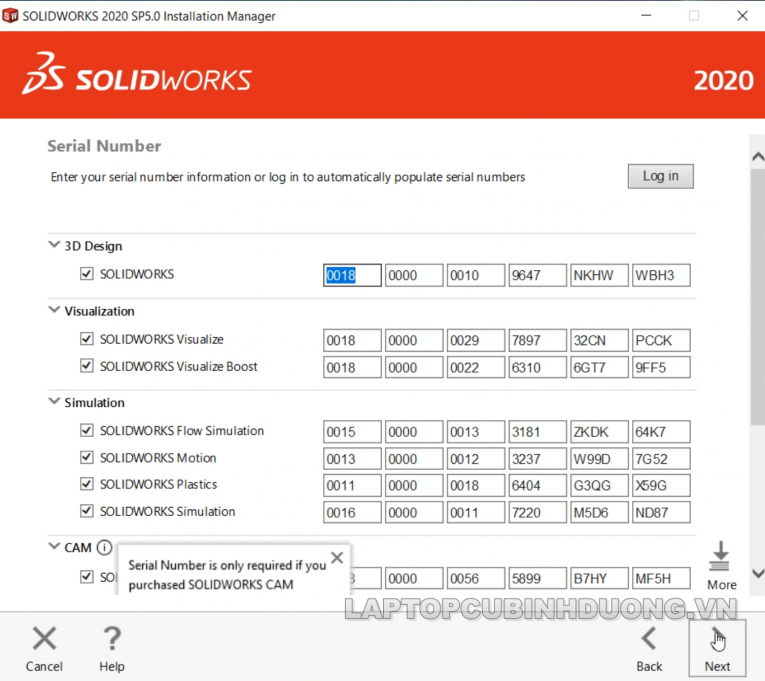Click Motion serial field 0013

coord(352,459)
